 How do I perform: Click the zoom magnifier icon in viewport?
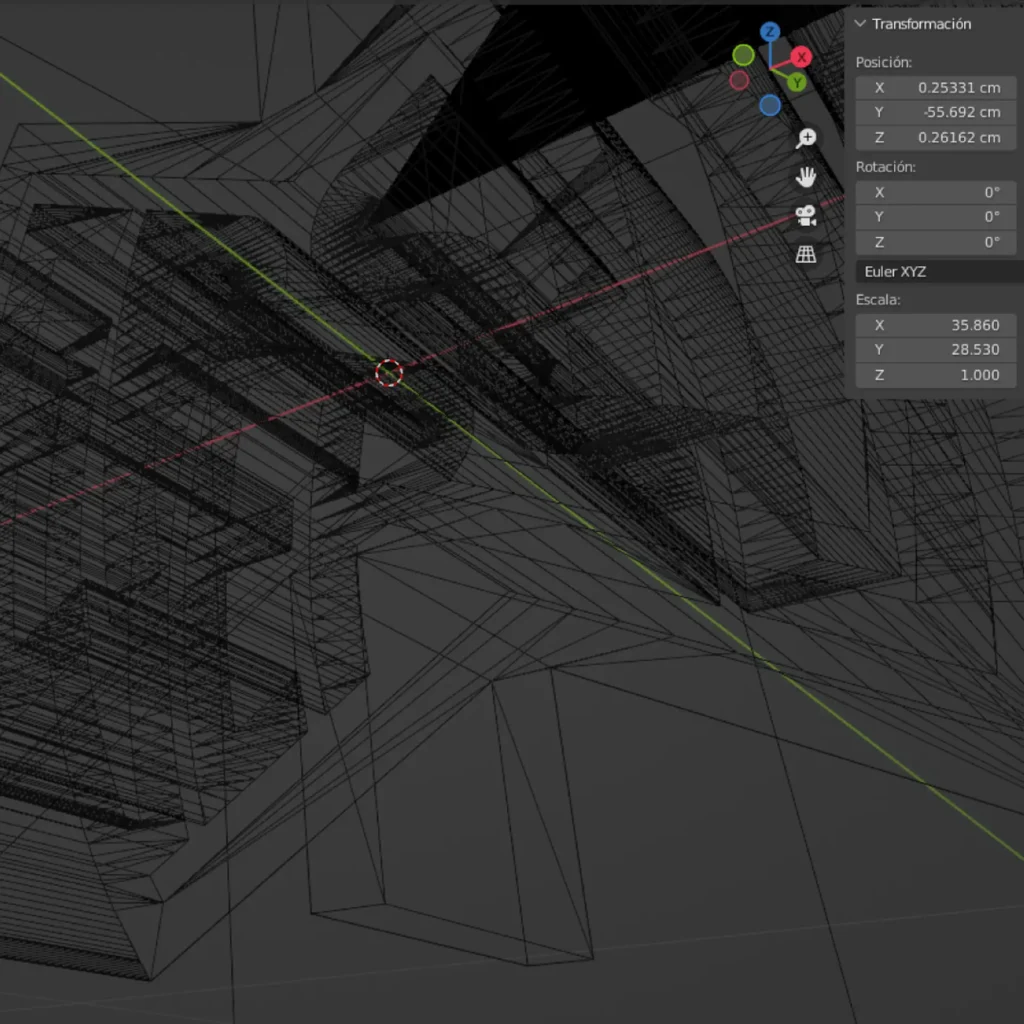806,138
